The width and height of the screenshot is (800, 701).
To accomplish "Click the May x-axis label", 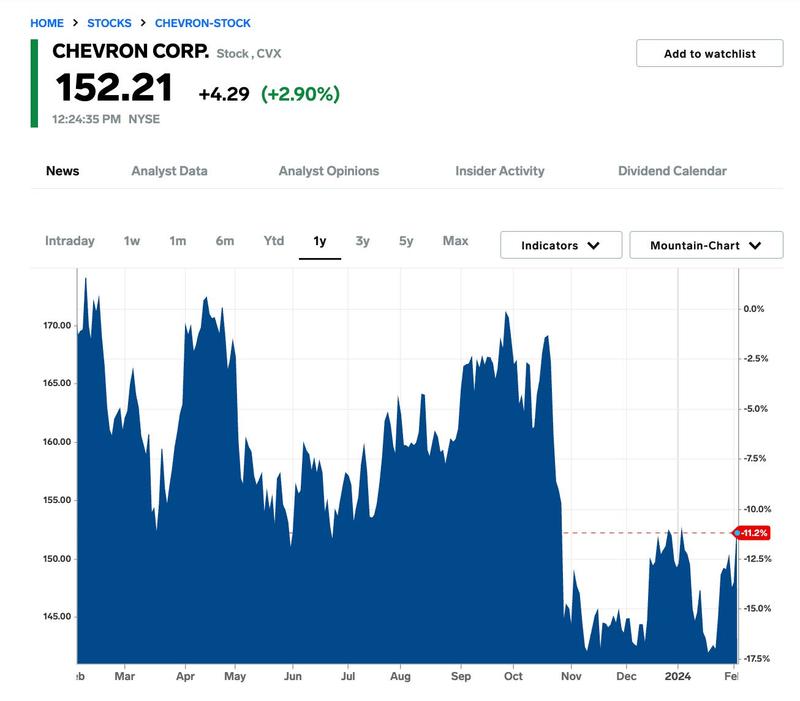I will click(x=235, y=676).
